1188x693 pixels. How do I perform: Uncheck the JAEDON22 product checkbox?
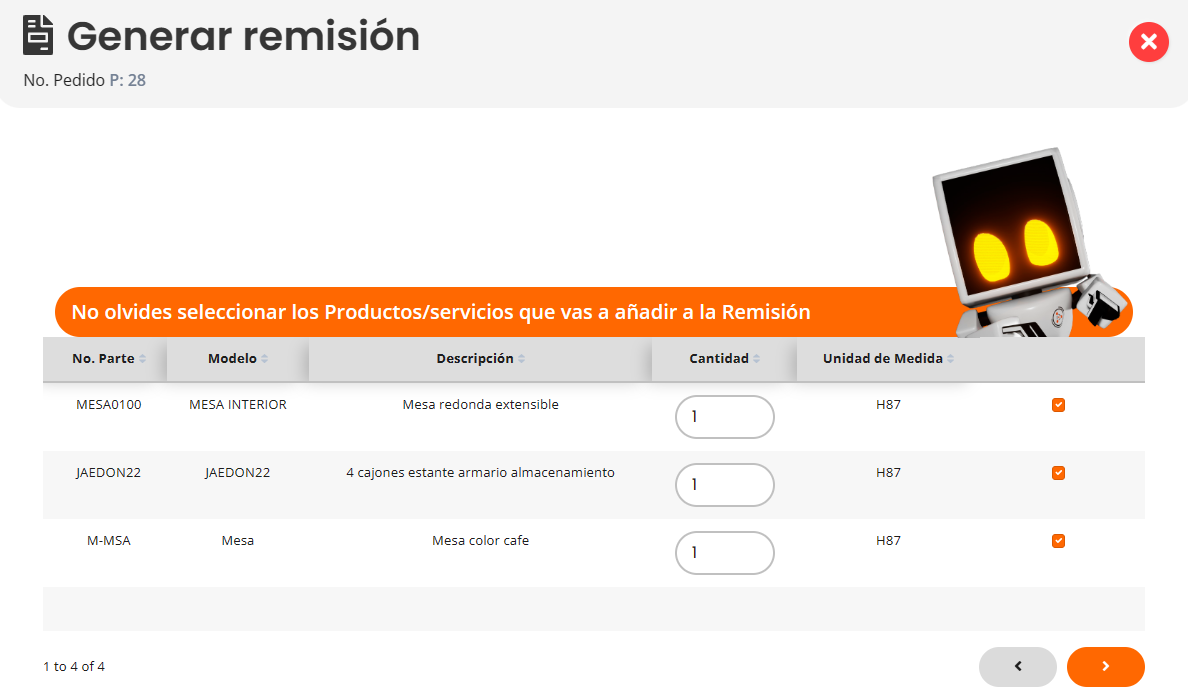click(x=1058, y=473)
